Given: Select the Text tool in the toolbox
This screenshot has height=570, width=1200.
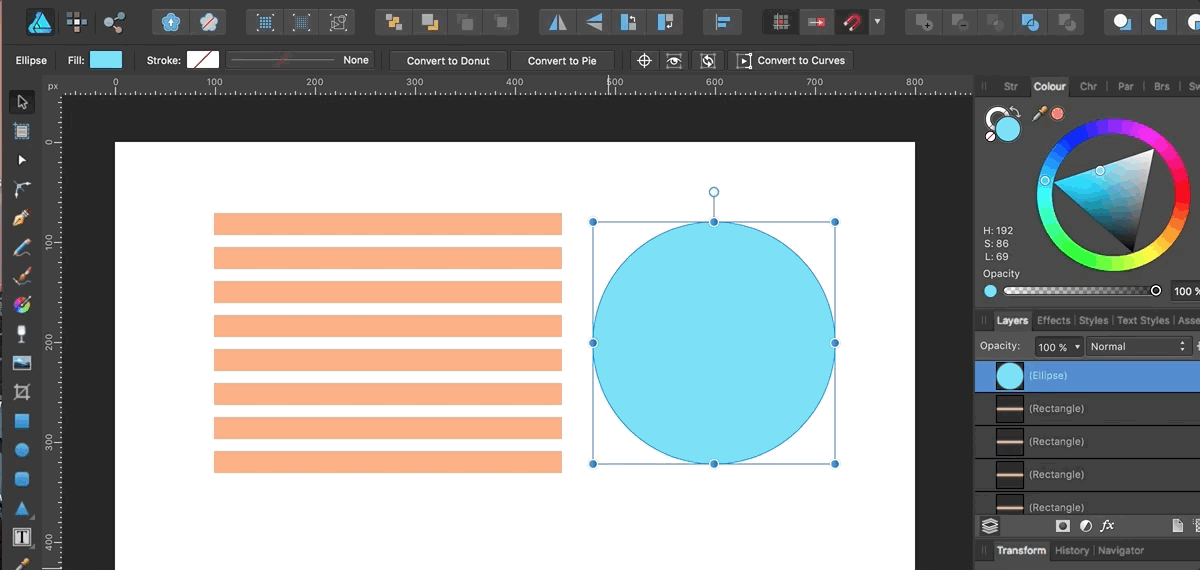Looking at the screenshot, I should click(21, 537).
